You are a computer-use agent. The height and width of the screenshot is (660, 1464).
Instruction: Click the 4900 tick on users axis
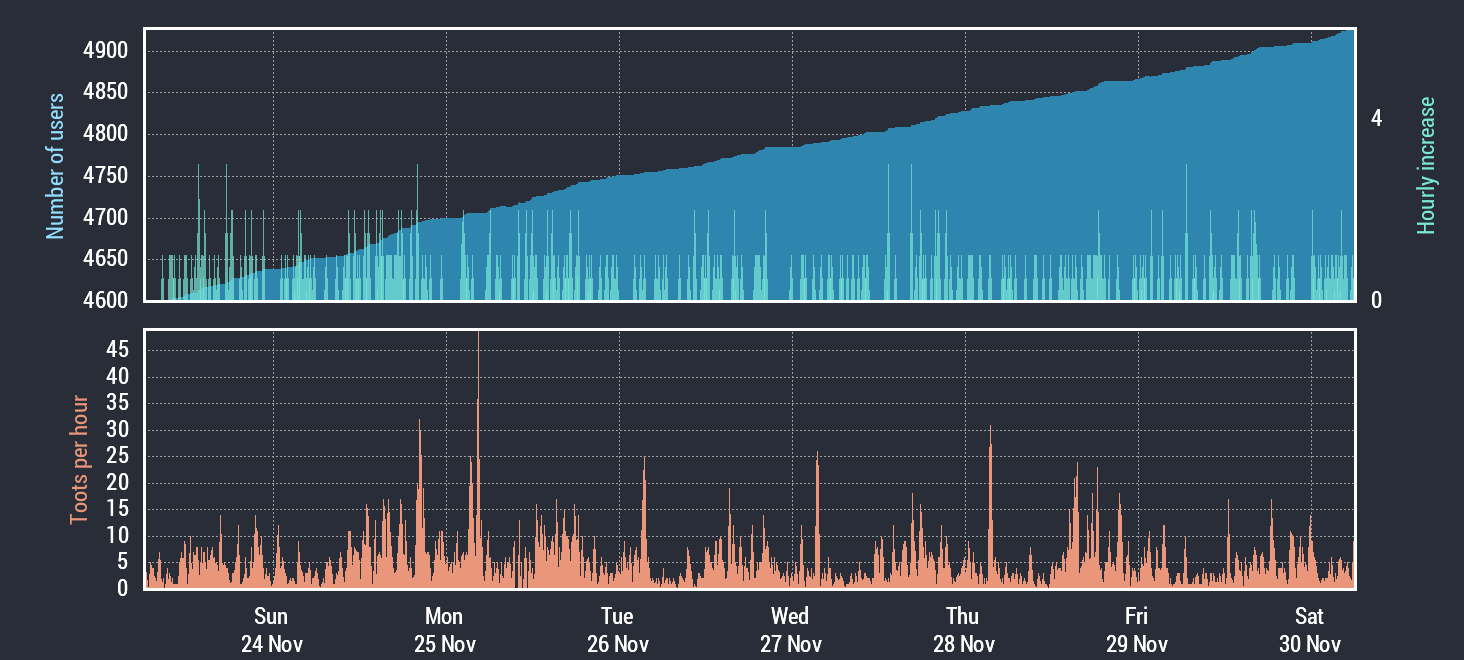point(108,51)
